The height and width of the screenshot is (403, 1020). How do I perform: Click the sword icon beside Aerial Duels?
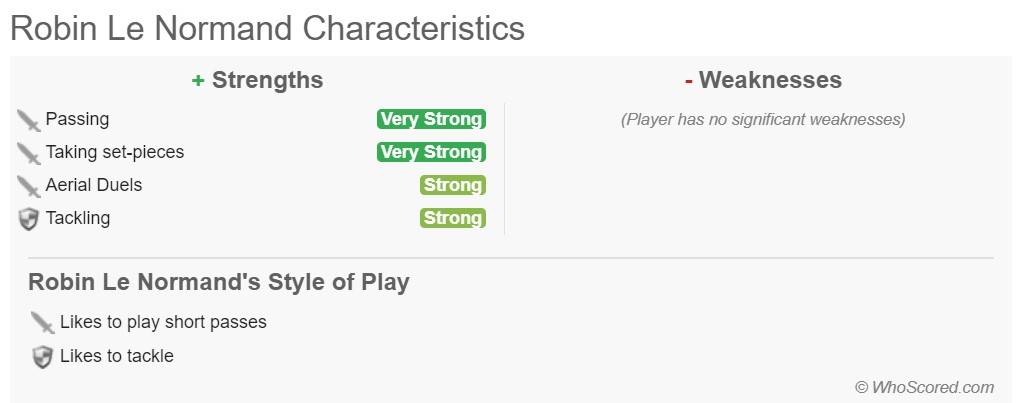(x=28, y=187)
